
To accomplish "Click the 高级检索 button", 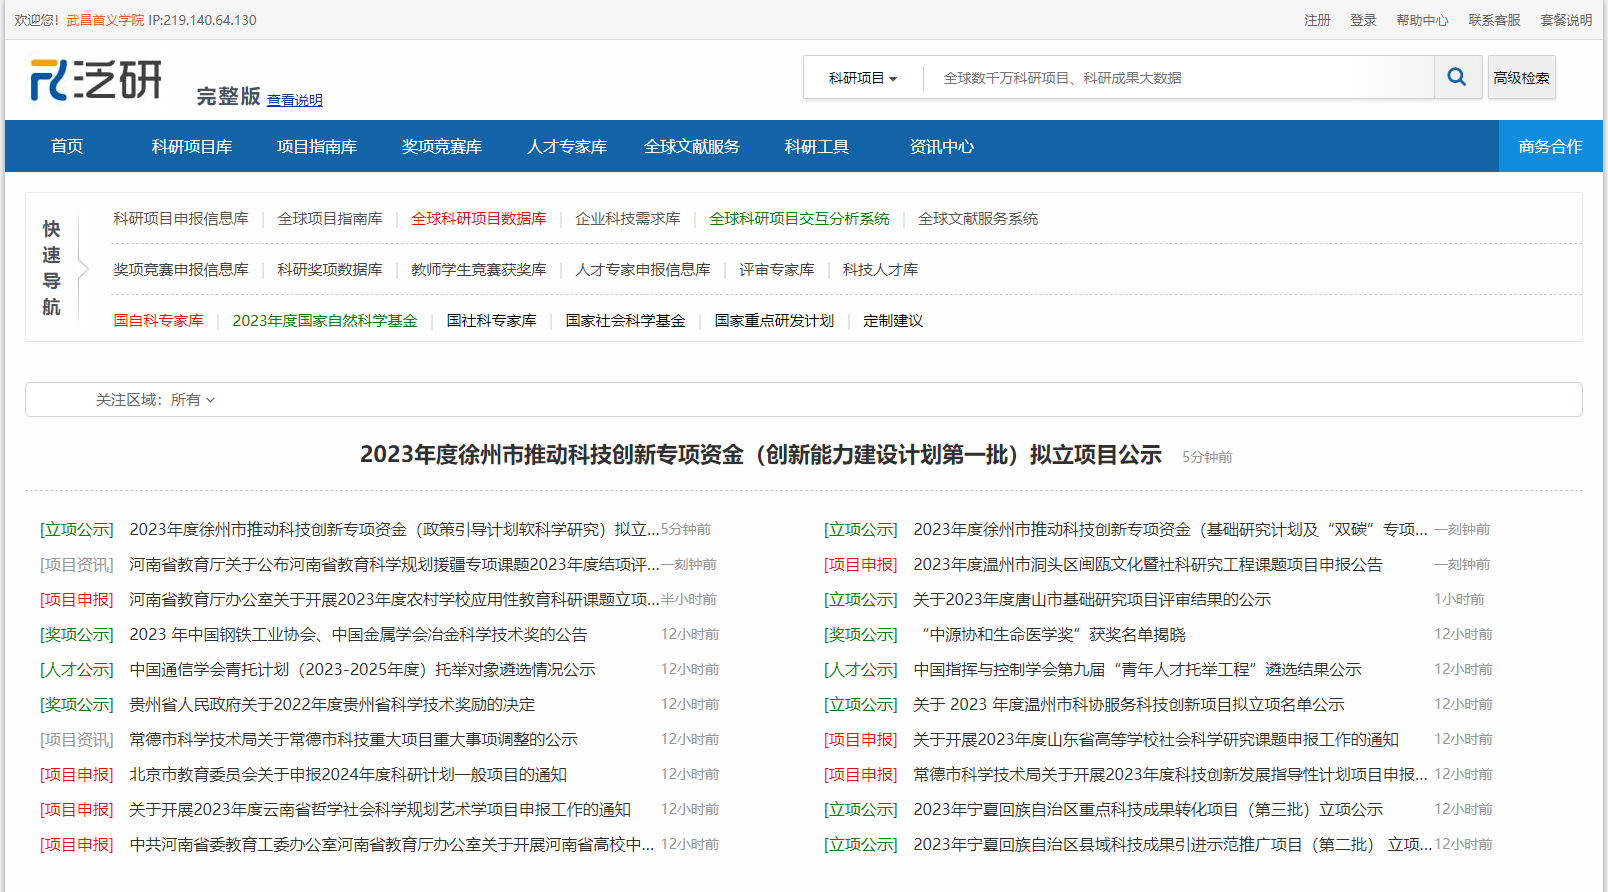I will coord(1521,78).
